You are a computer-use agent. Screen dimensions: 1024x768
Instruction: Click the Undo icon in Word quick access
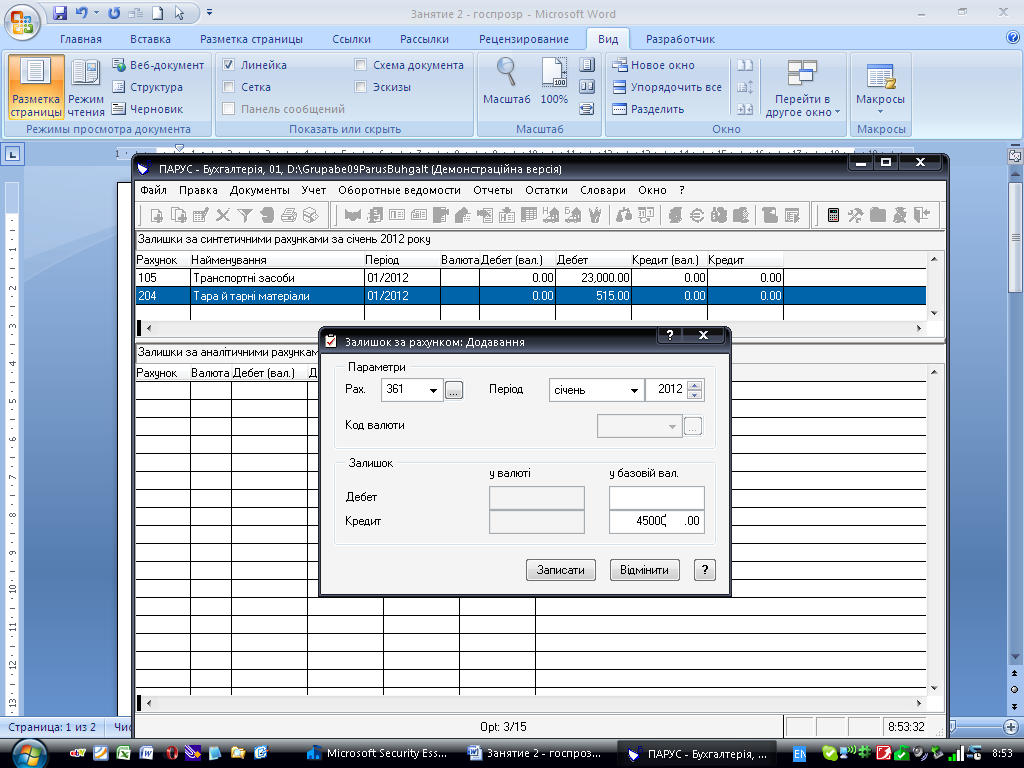point(81,12)
